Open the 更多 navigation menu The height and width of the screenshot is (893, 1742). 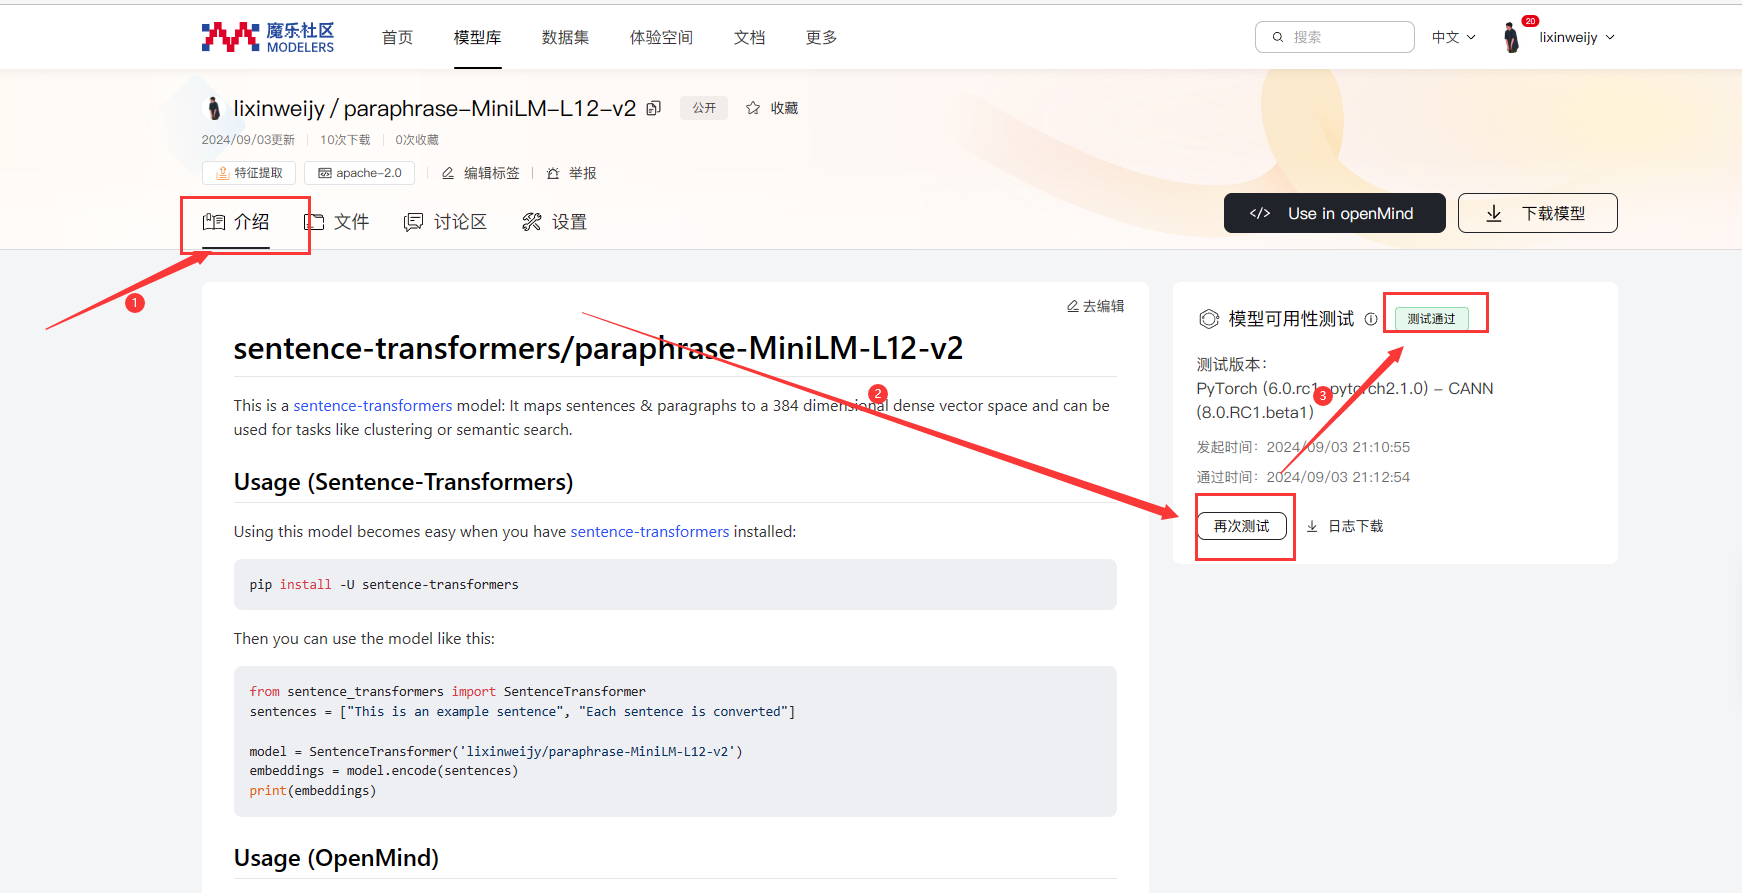pyautogui.click(x=821, y=37)
